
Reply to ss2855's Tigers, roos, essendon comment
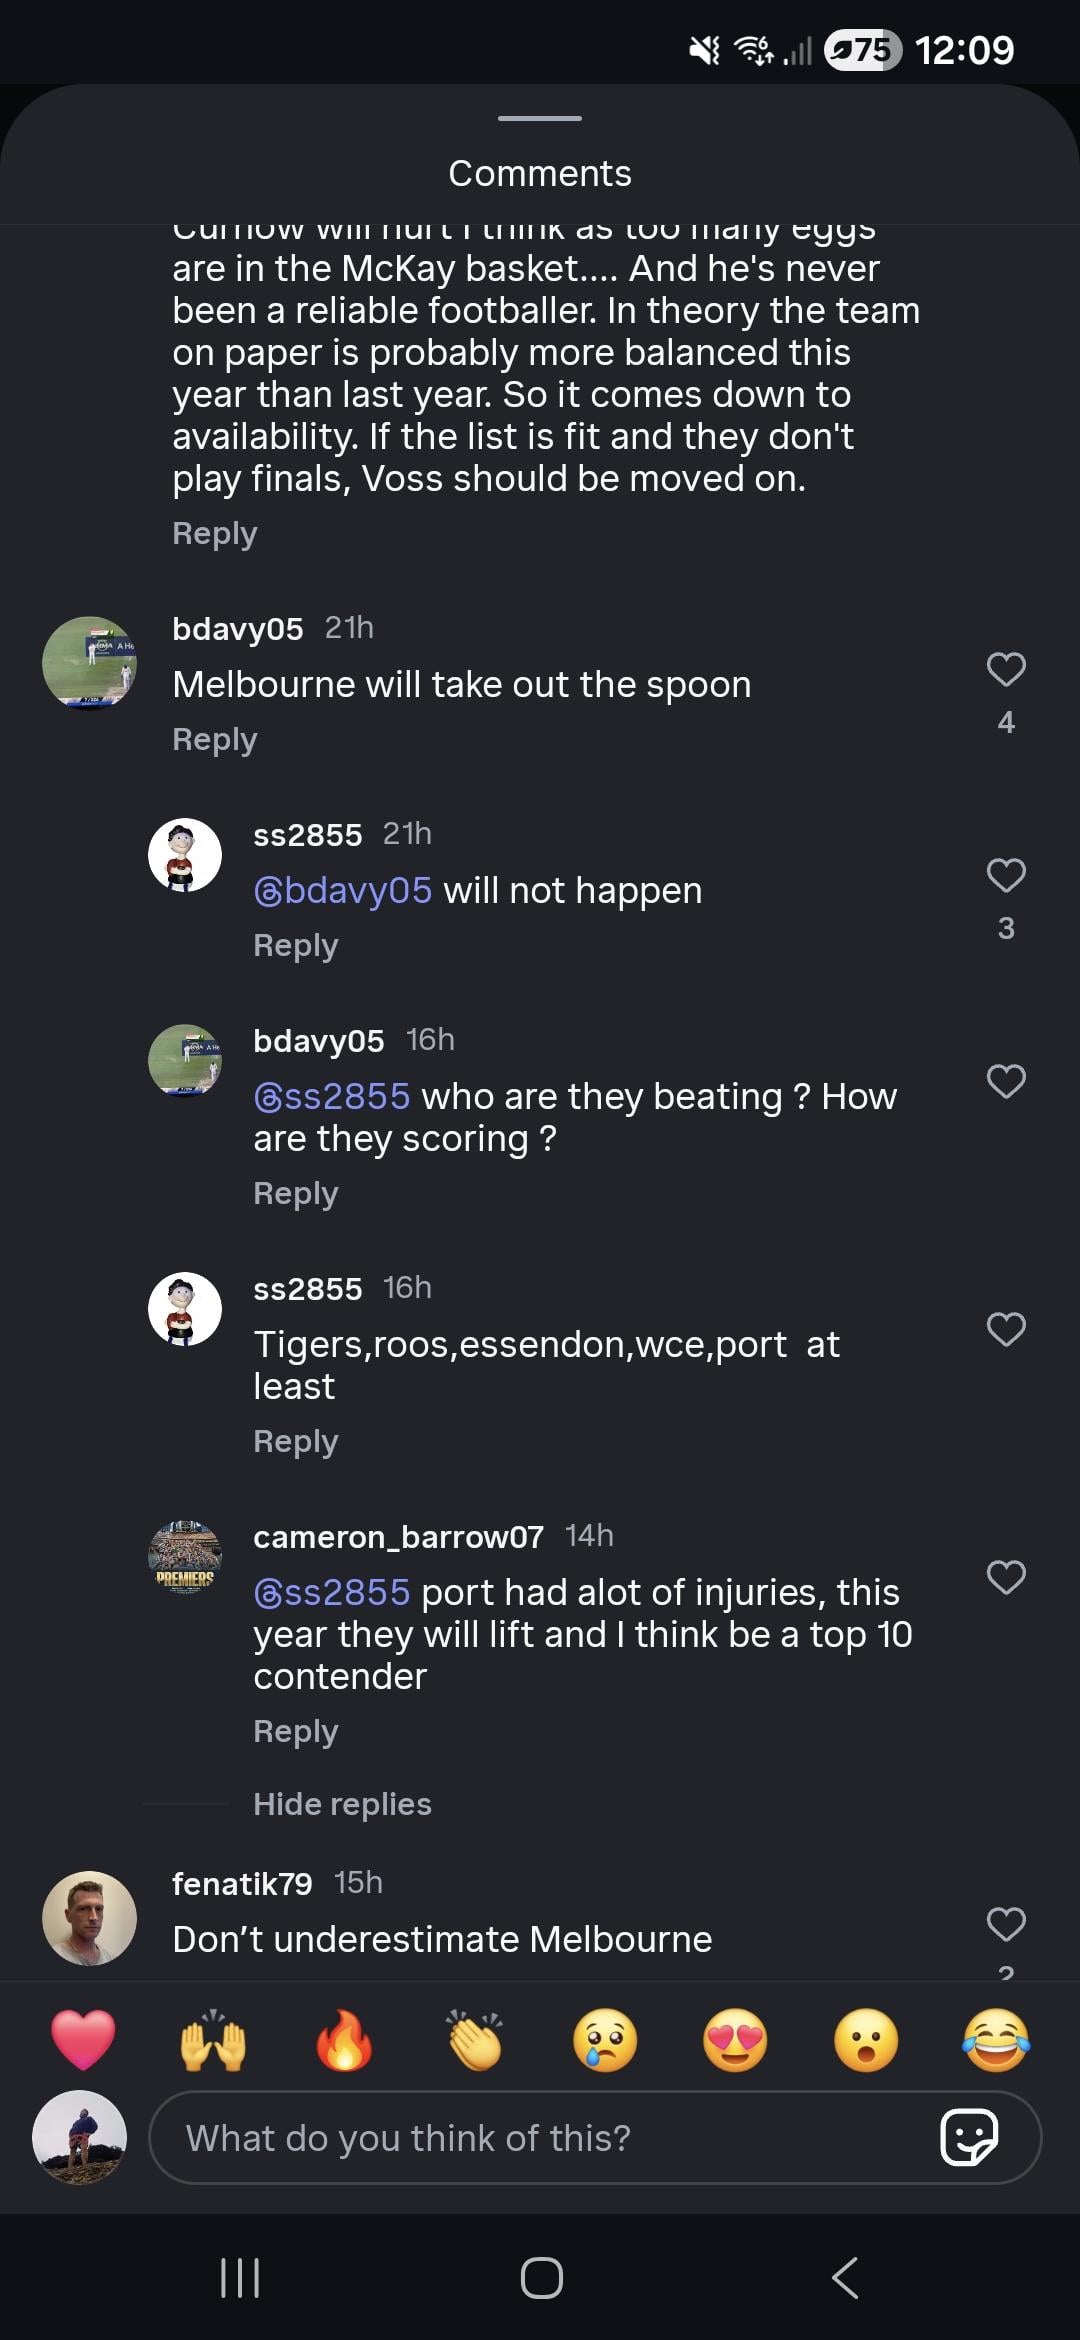(x=296, y=1442)
